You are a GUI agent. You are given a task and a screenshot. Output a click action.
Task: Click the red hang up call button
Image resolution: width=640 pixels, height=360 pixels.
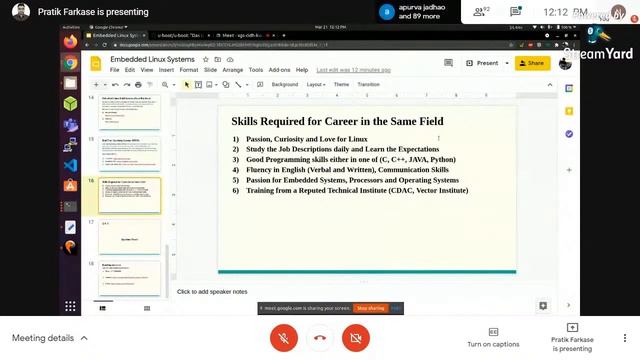(x=320, y=338)
